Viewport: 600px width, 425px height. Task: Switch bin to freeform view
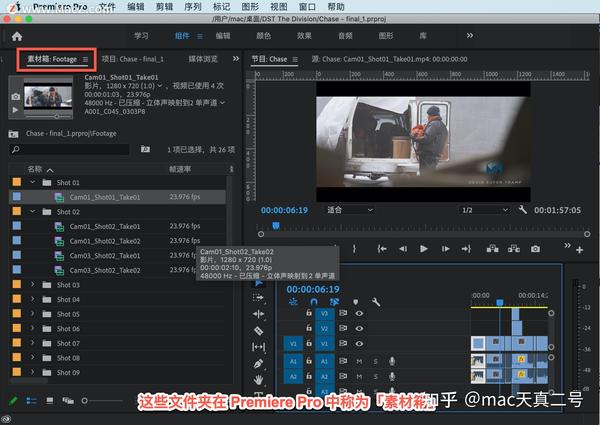click(x=68, y=401)
